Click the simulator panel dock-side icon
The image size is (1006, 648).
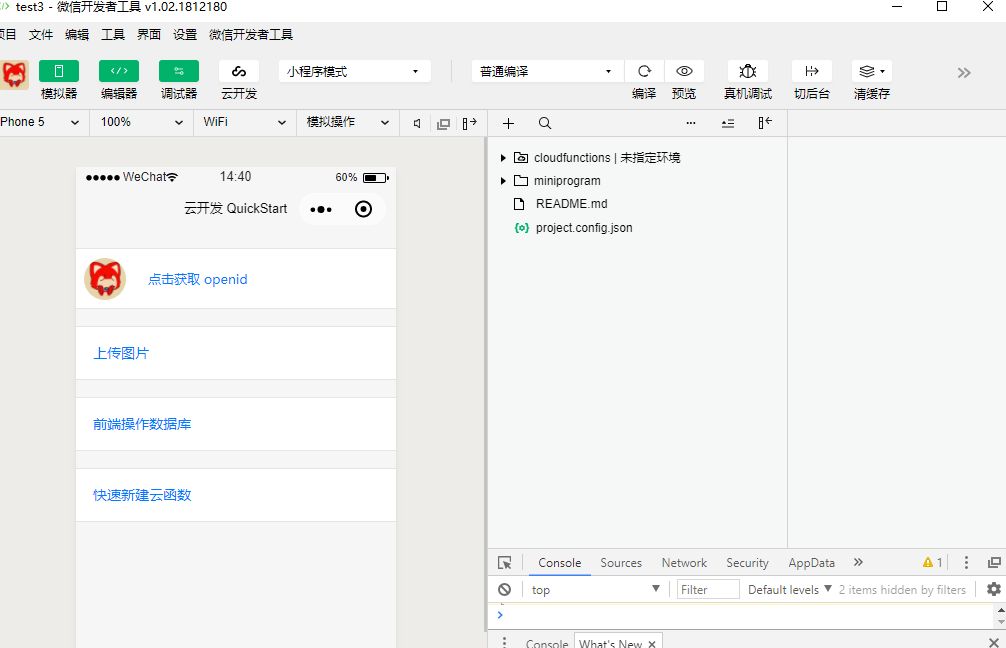470,123
